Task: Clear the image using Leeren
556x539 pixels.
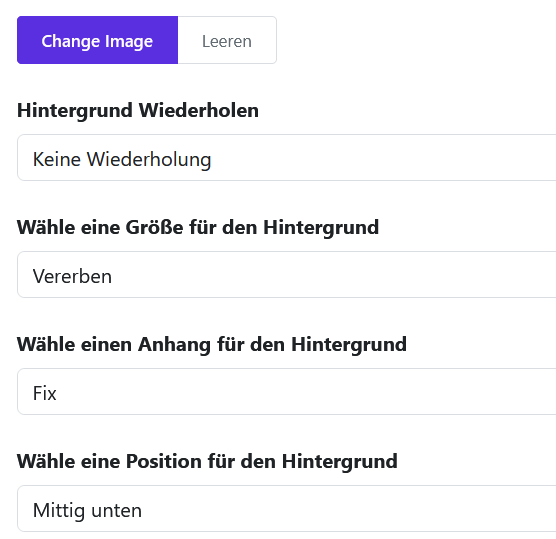Action: (x=227, y=40)
